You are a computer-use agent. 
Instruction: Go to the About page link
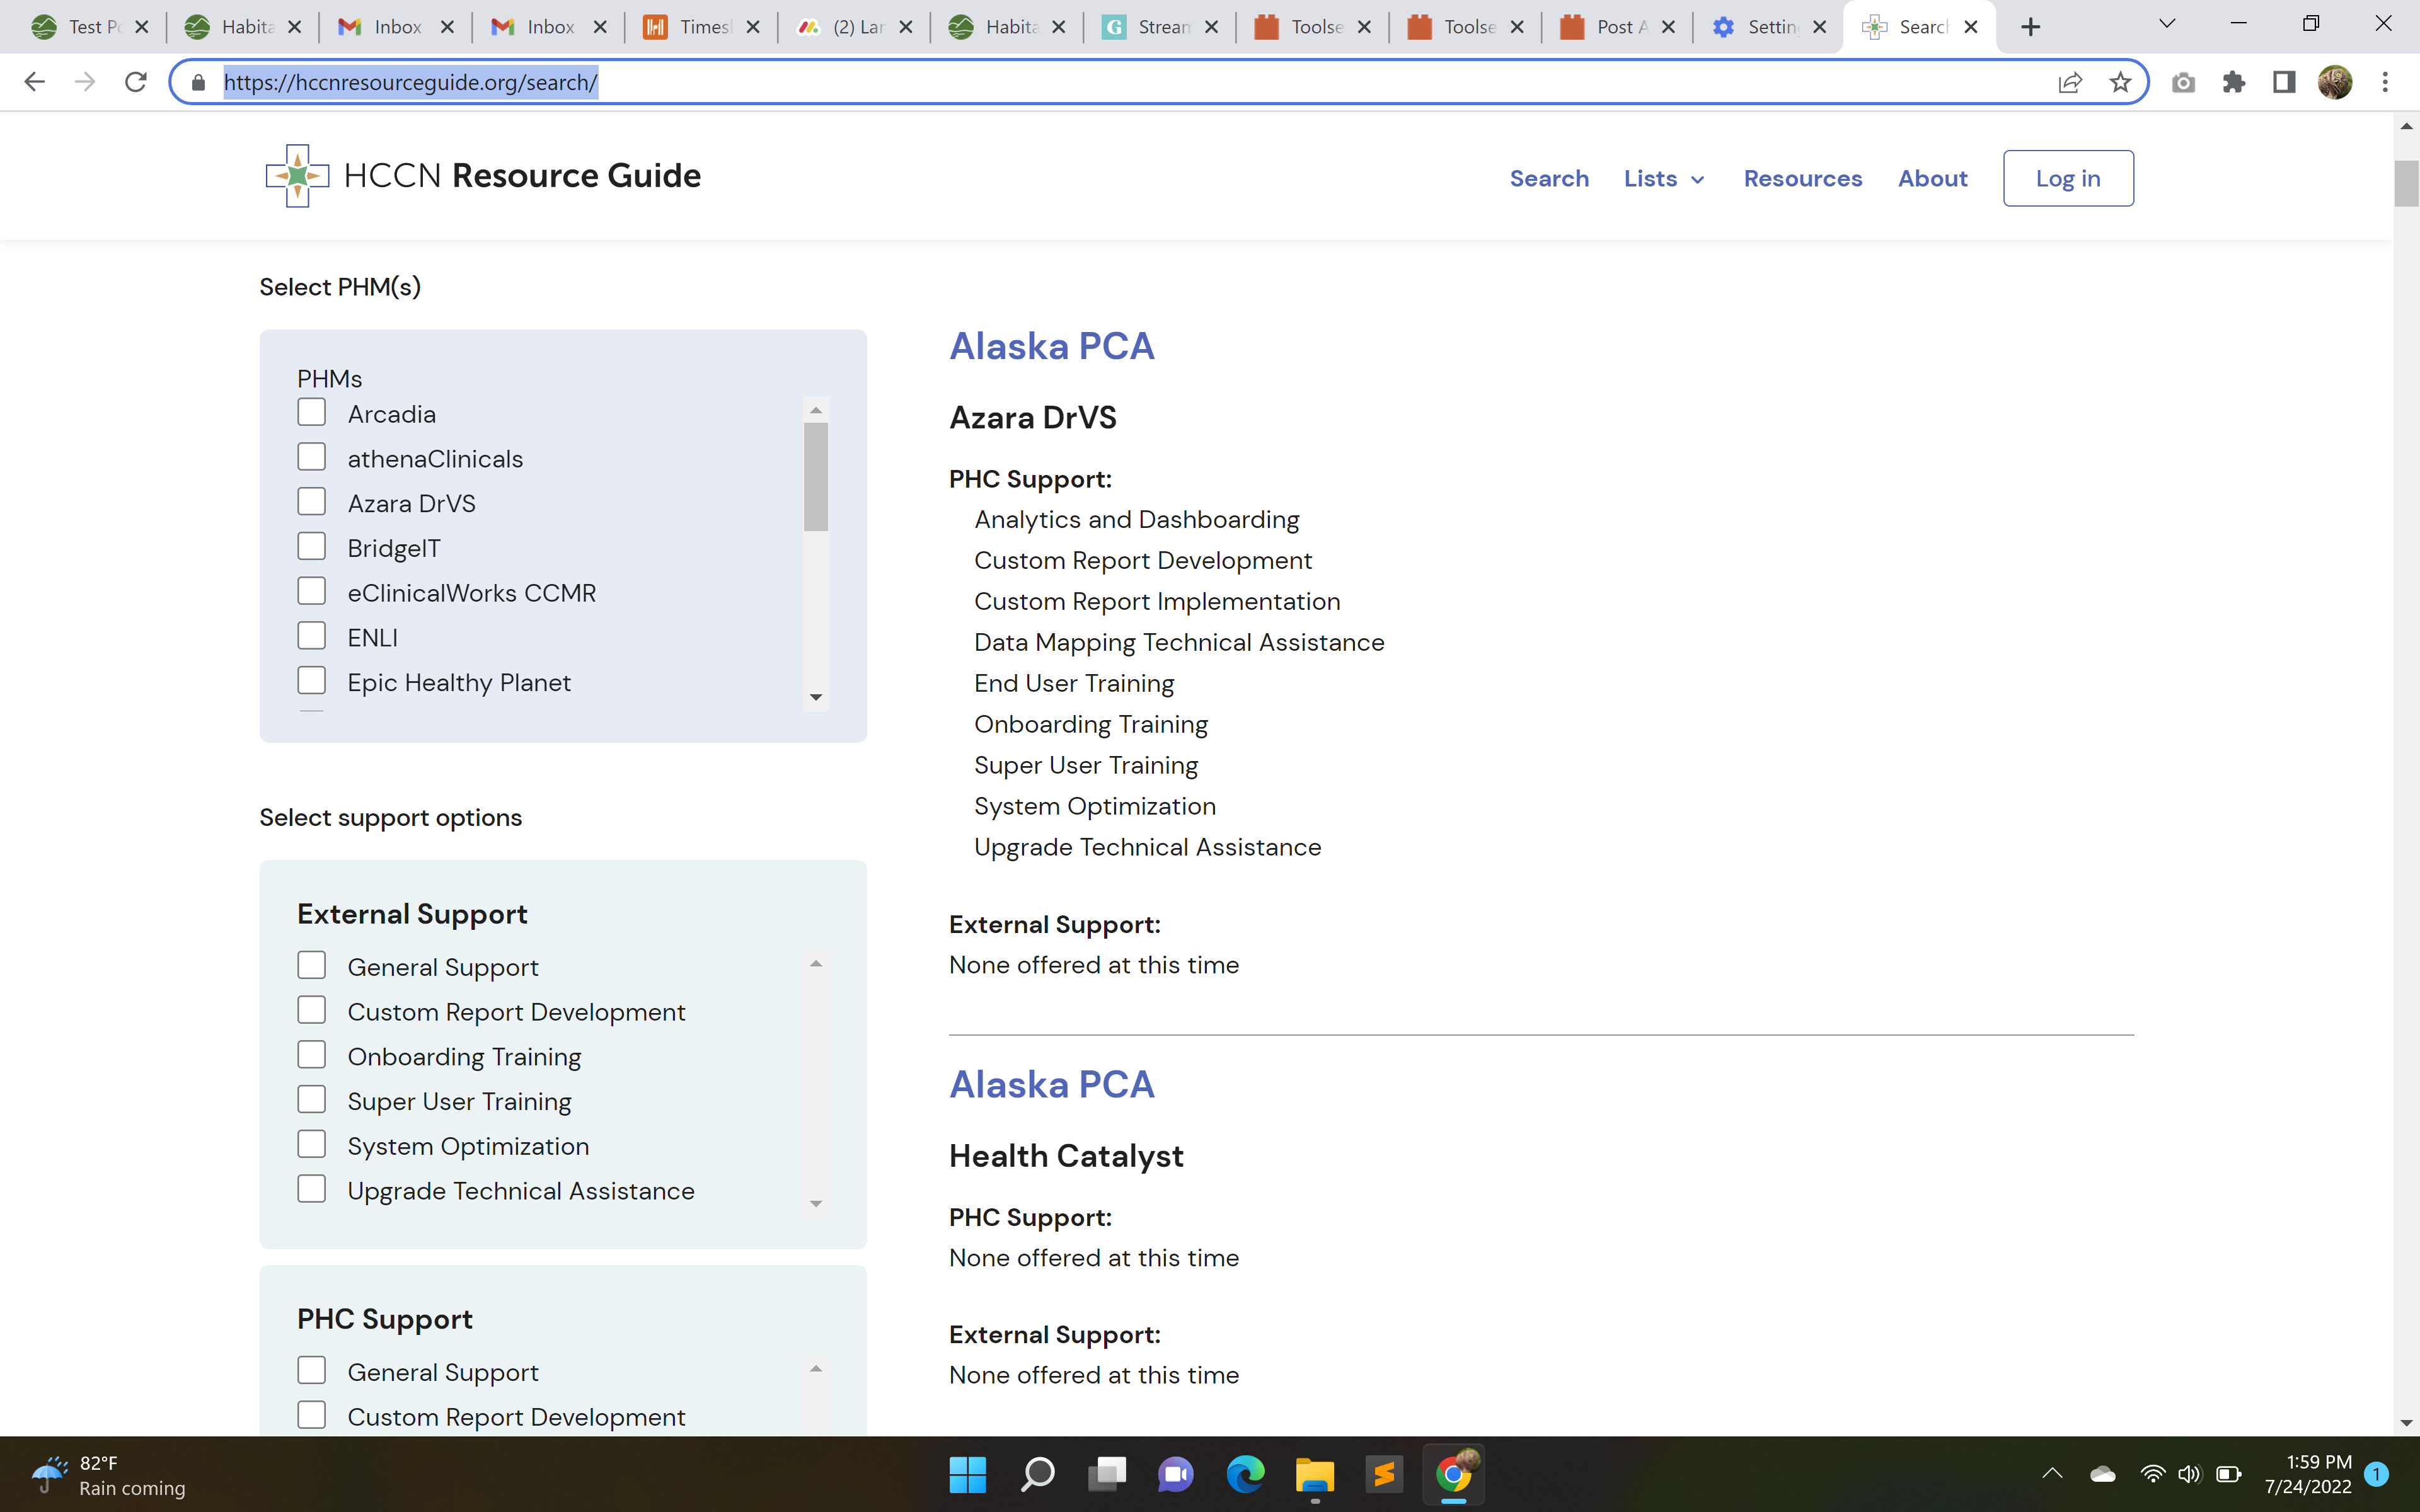[1933, 179]
